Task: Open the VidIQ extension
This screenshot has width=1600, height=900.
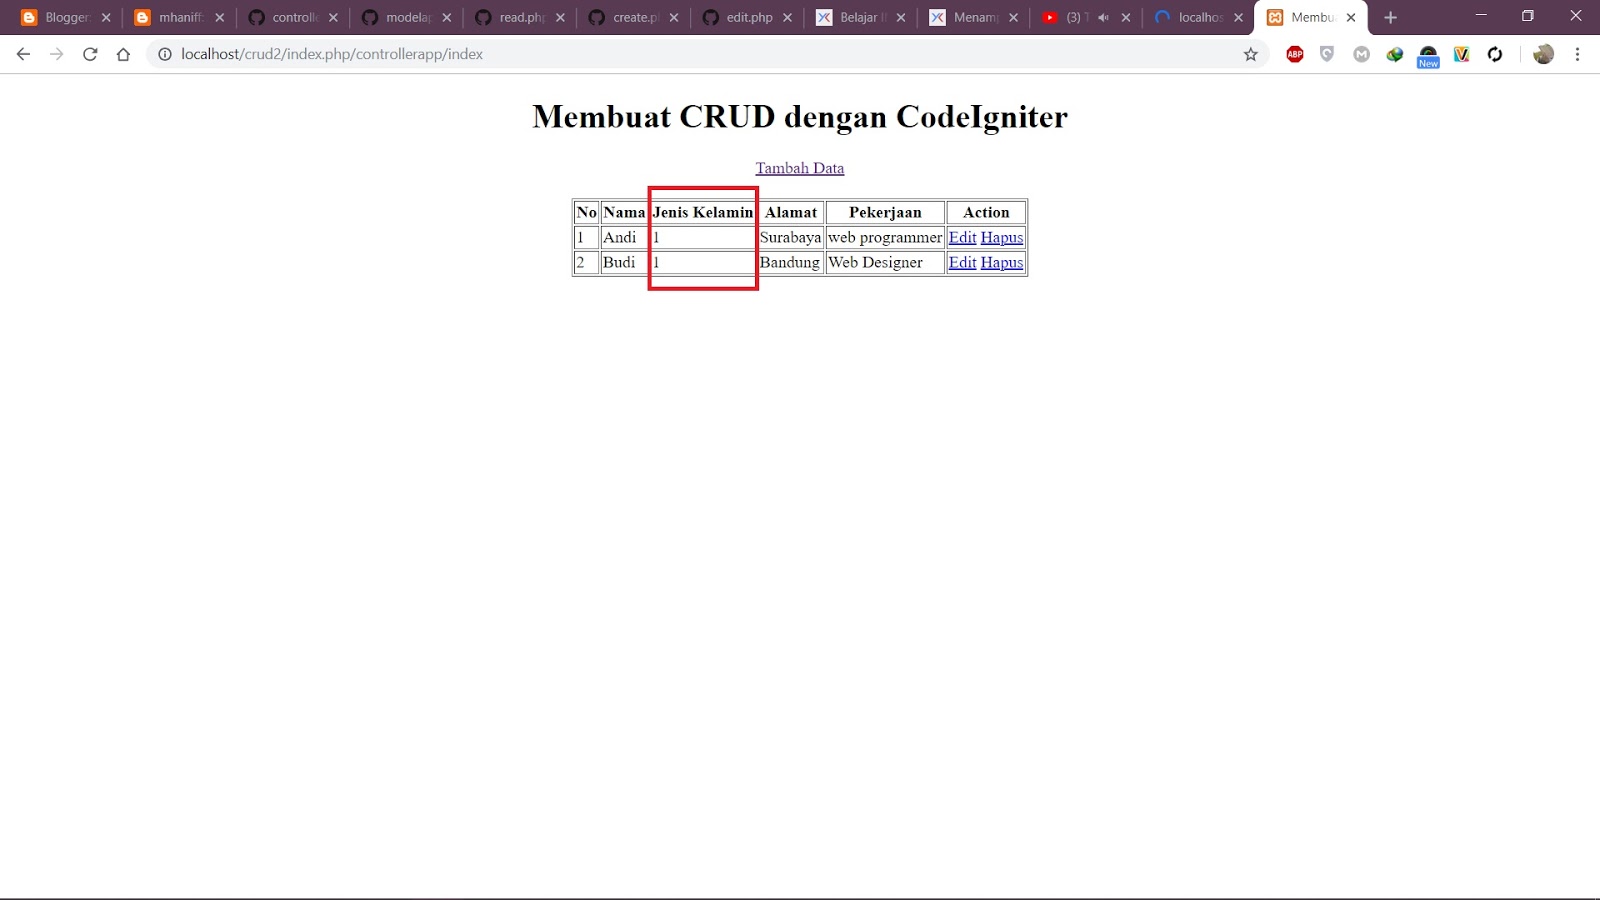Action: click(x=1461, y=54)
